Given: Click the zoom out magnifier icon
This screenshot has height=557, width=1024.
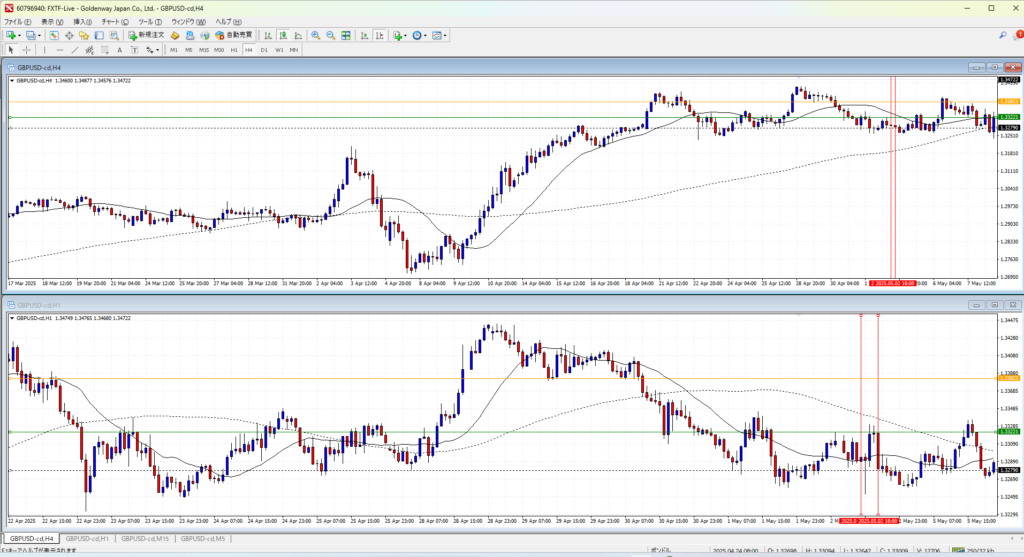Looking at the screenshot, I should coord(330,35).
